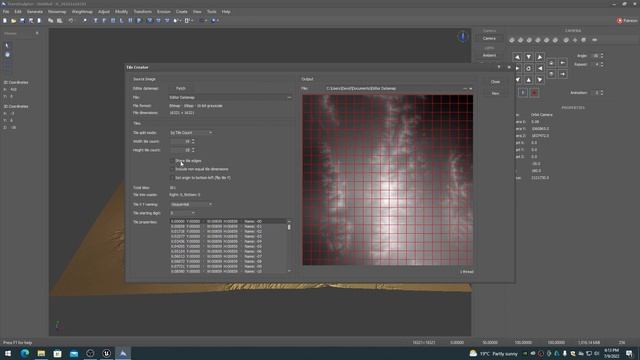Click the Tile Creator help question mark
Image resolution: width=640 pixels, height=360 pixels.
pyautogui.click(x=499, y=67)
